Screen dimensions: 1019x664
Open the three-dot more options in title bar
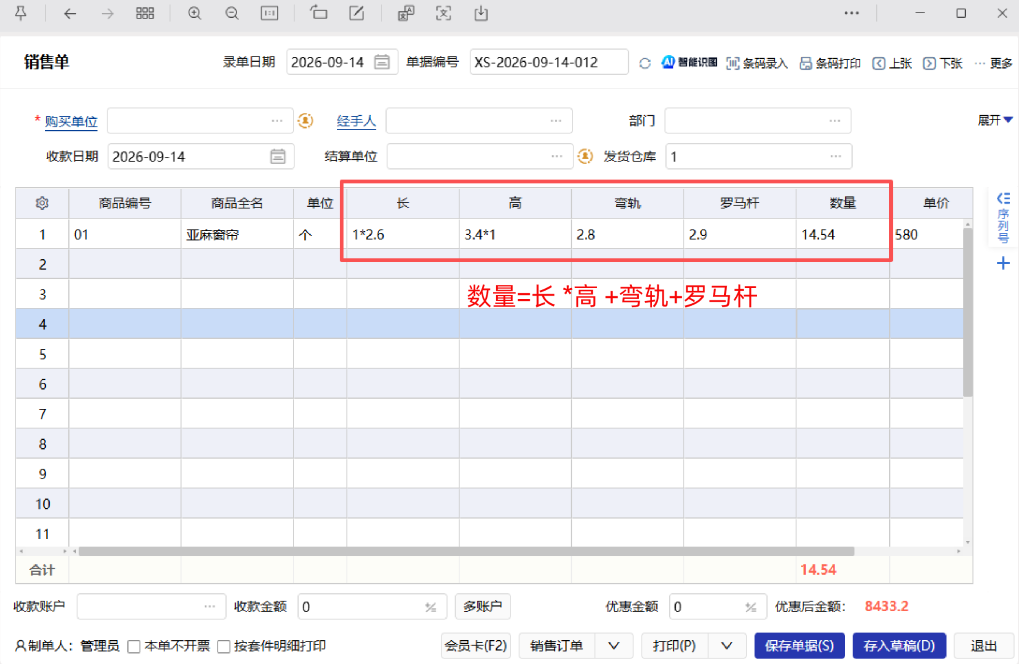tap(851, 13)
